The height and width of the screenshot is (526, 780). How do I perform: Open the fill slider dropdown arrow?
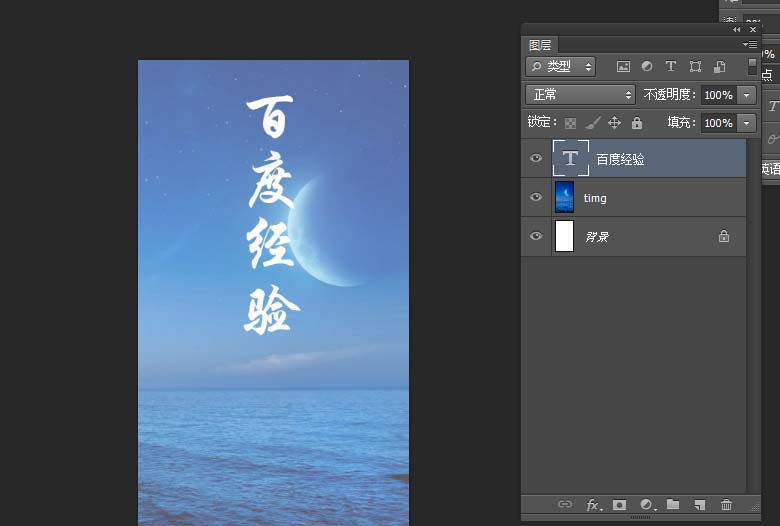coord(746,123)
